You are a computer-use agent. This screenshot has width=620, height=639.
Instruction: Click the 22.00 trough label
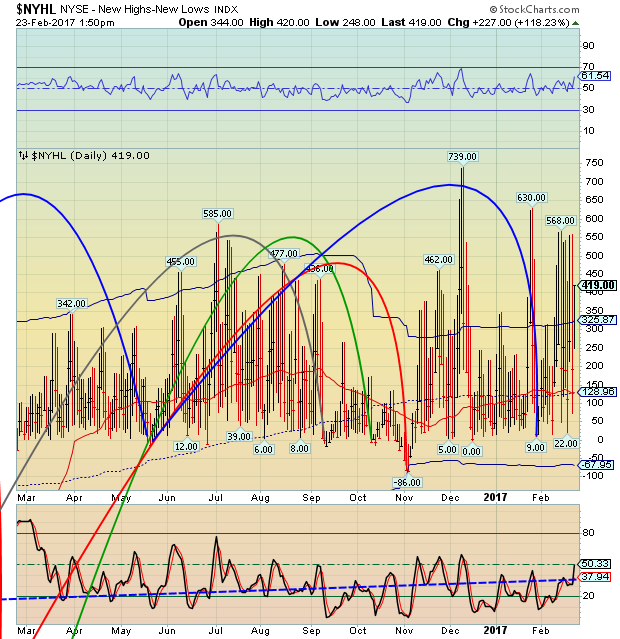click(x=566, y=443)
